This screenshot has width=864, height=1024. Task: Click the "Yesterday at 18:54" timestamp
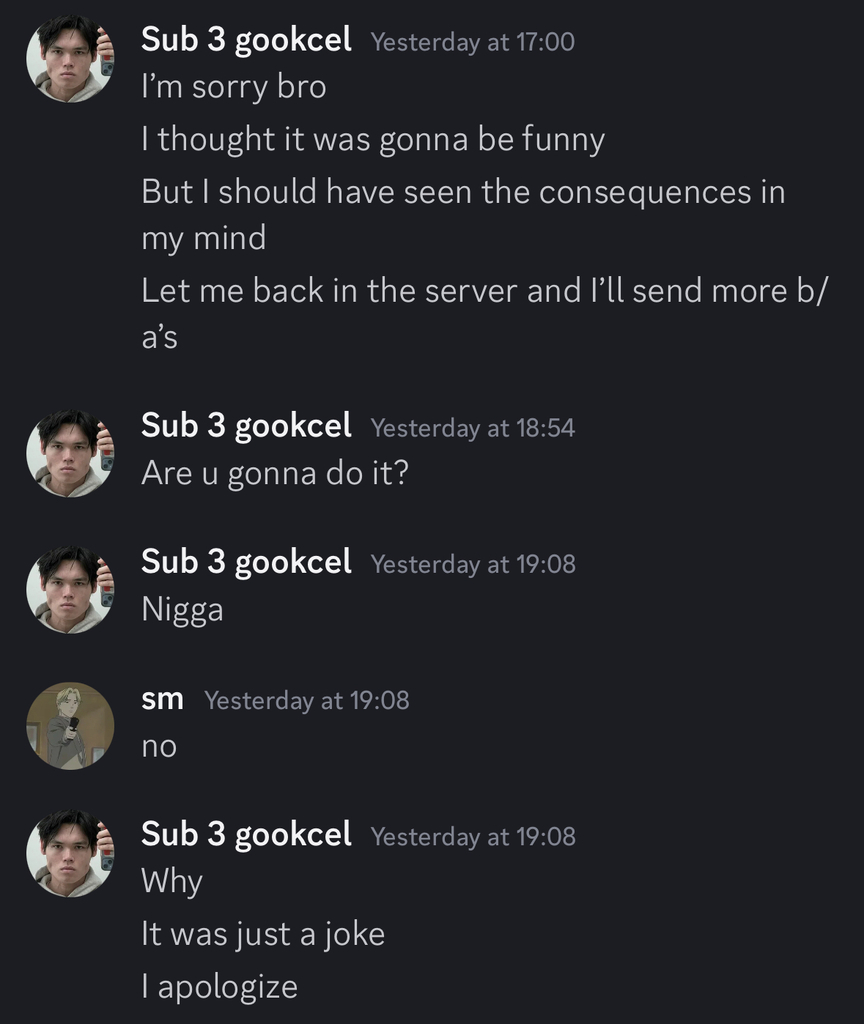[472, 428]
